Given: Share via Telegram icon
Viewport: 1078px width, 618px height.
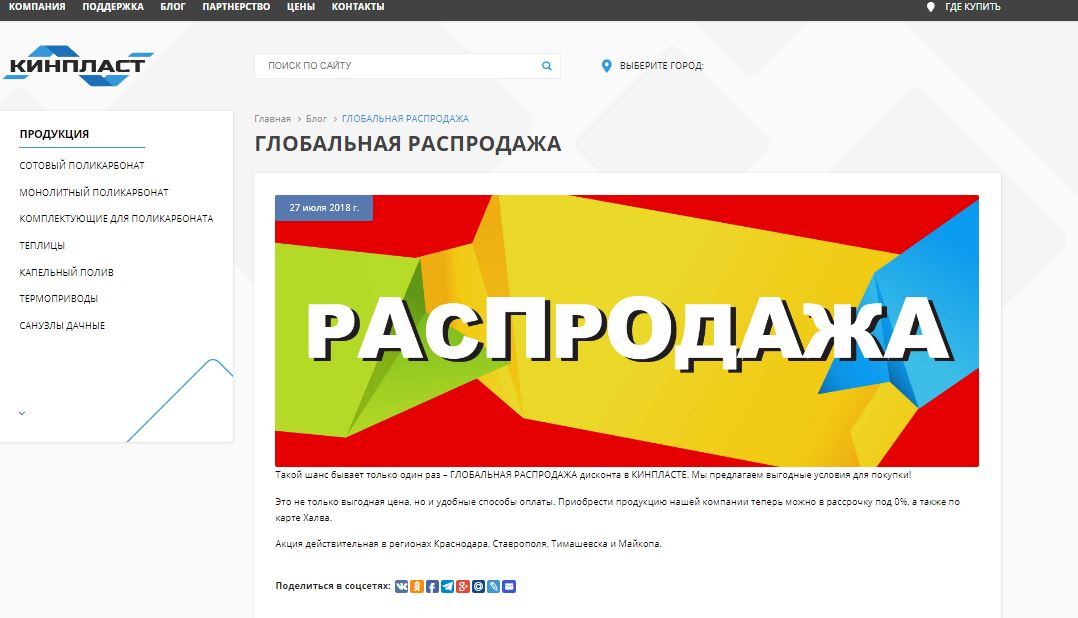Looking at the screenshot, I should 448,586.
